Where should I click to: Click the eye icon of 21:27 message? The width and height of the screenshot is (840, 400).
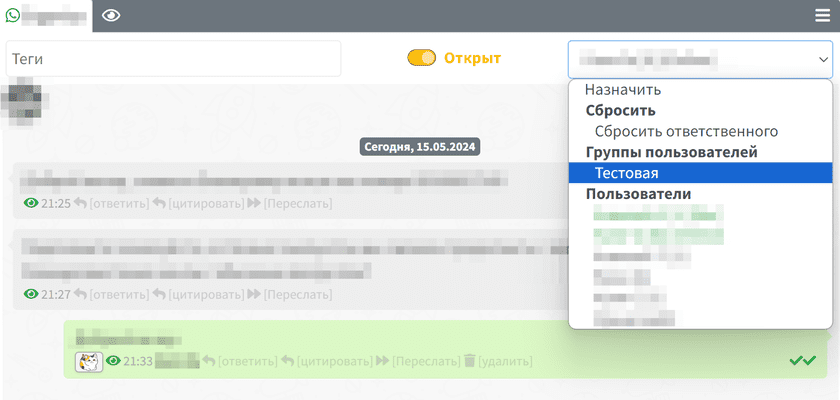point(32,294)
